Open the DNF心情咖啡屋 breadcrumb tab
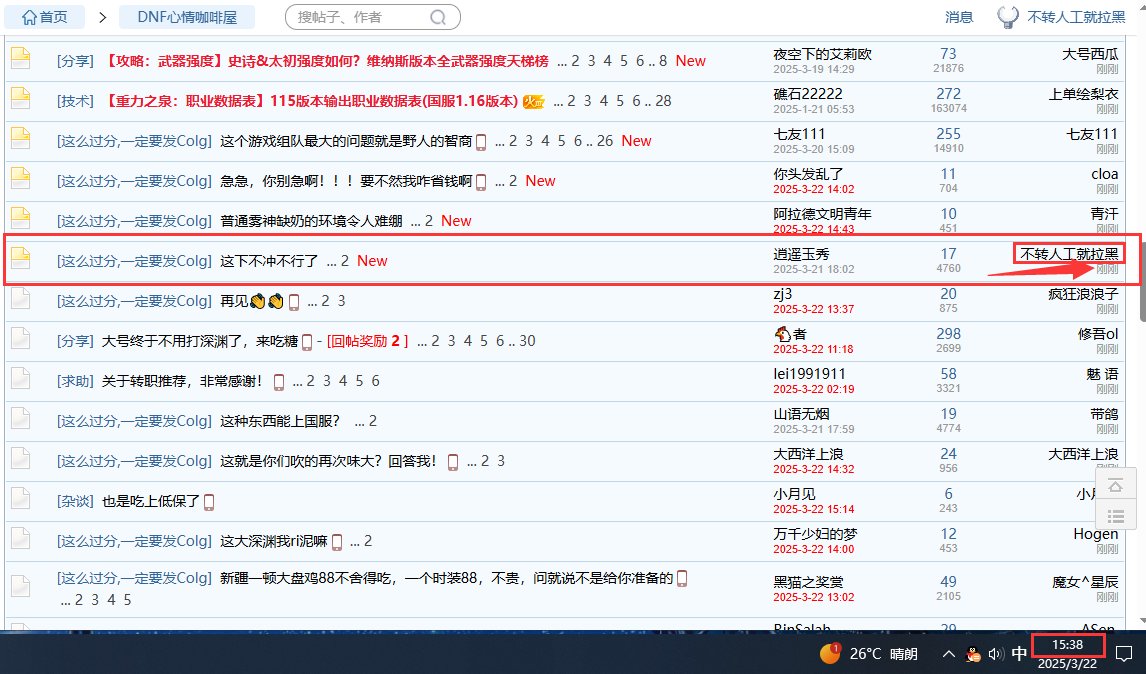The height and width of the screenshot is (674, 1146). [x=187, y=17]
